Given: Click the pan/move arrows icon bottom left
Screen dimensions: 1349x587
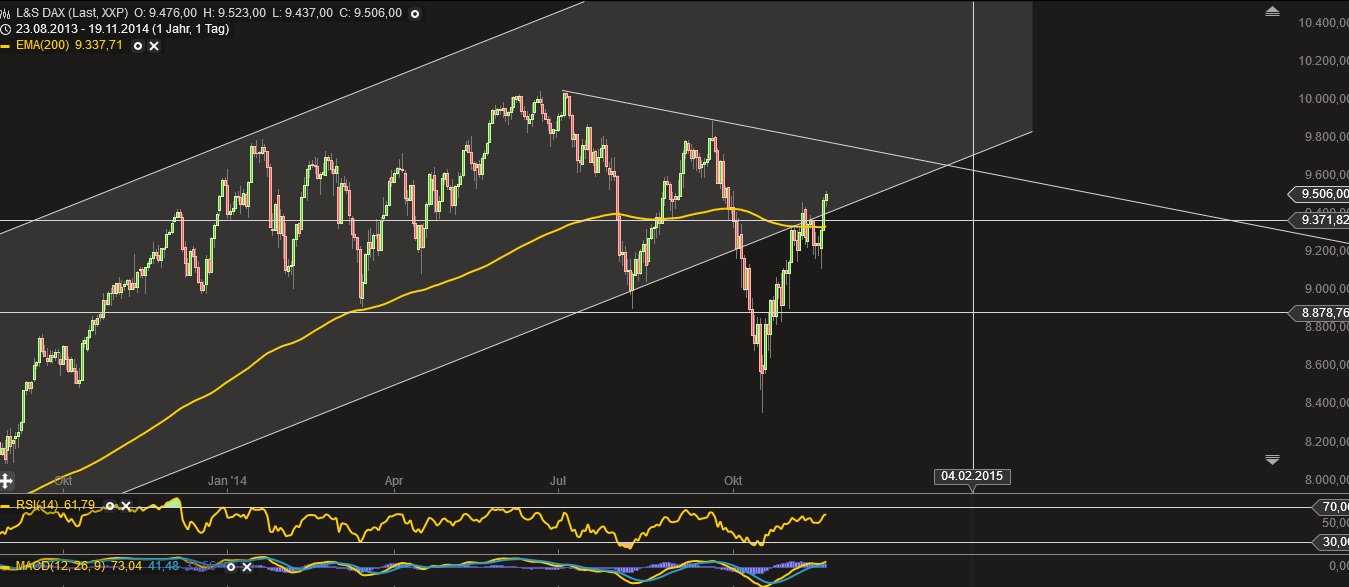Looking at the screenshot, I should (x=7, y=480).
